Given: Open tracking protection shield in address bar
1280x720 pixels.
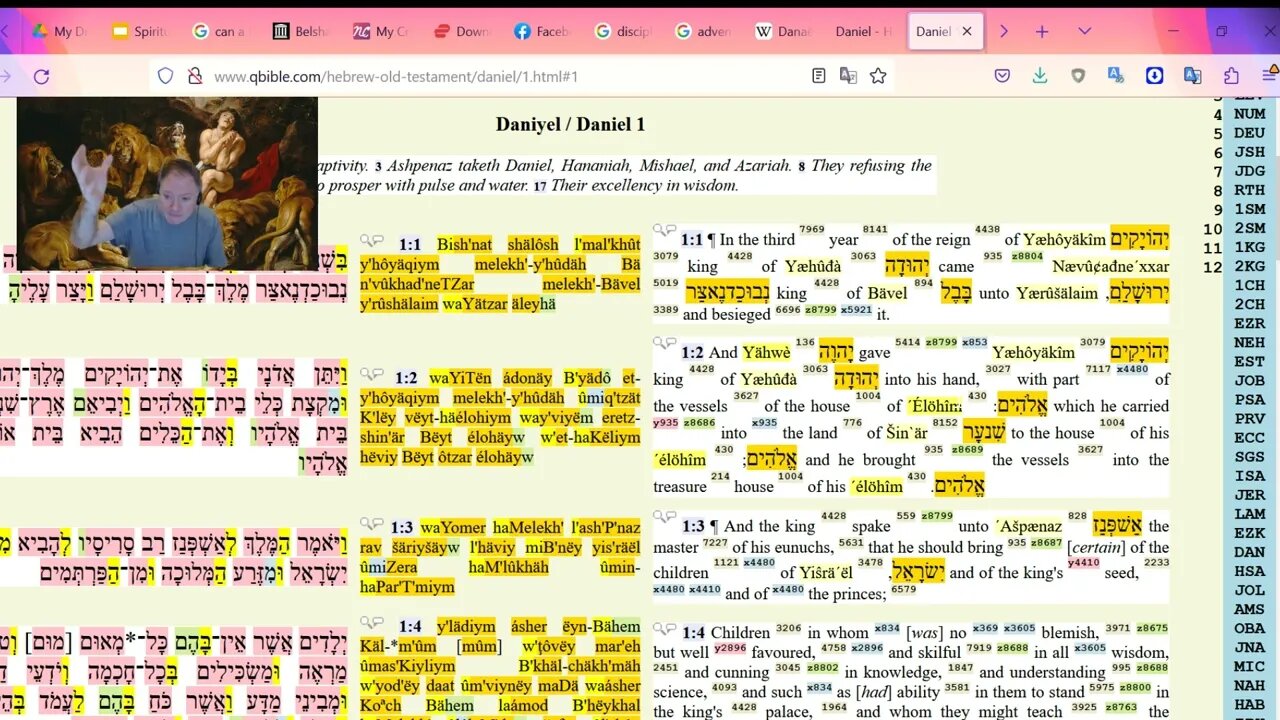Looking at the screenshot, I should [x=166, y=76].
